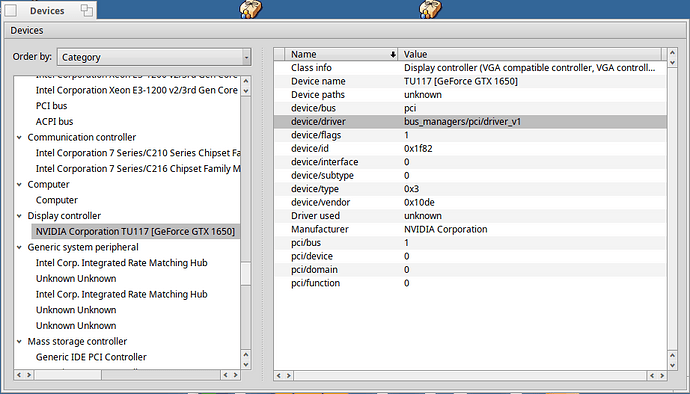Select the Class info row
The height and width of the screenshot is (394, 690).
(x=470, y=68)
